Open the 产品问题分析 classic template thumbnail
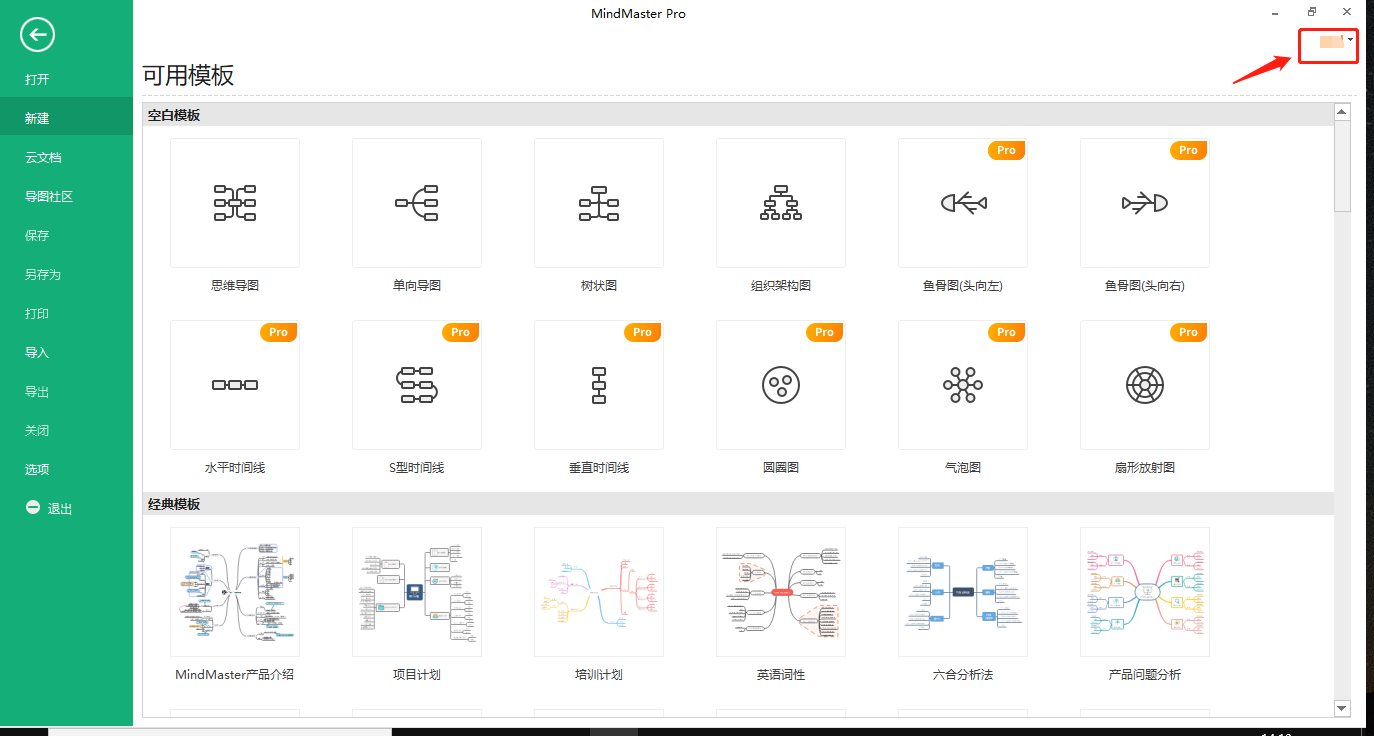 click(1145, 592)
